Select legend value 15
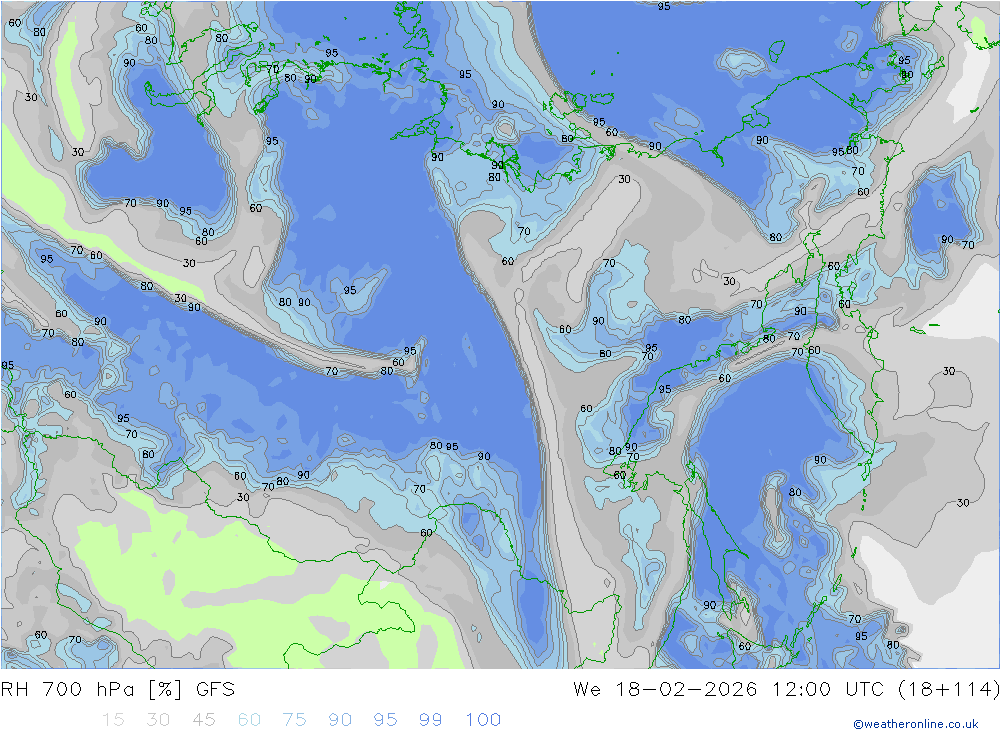The image size is (1000, 733). point(114,720)
